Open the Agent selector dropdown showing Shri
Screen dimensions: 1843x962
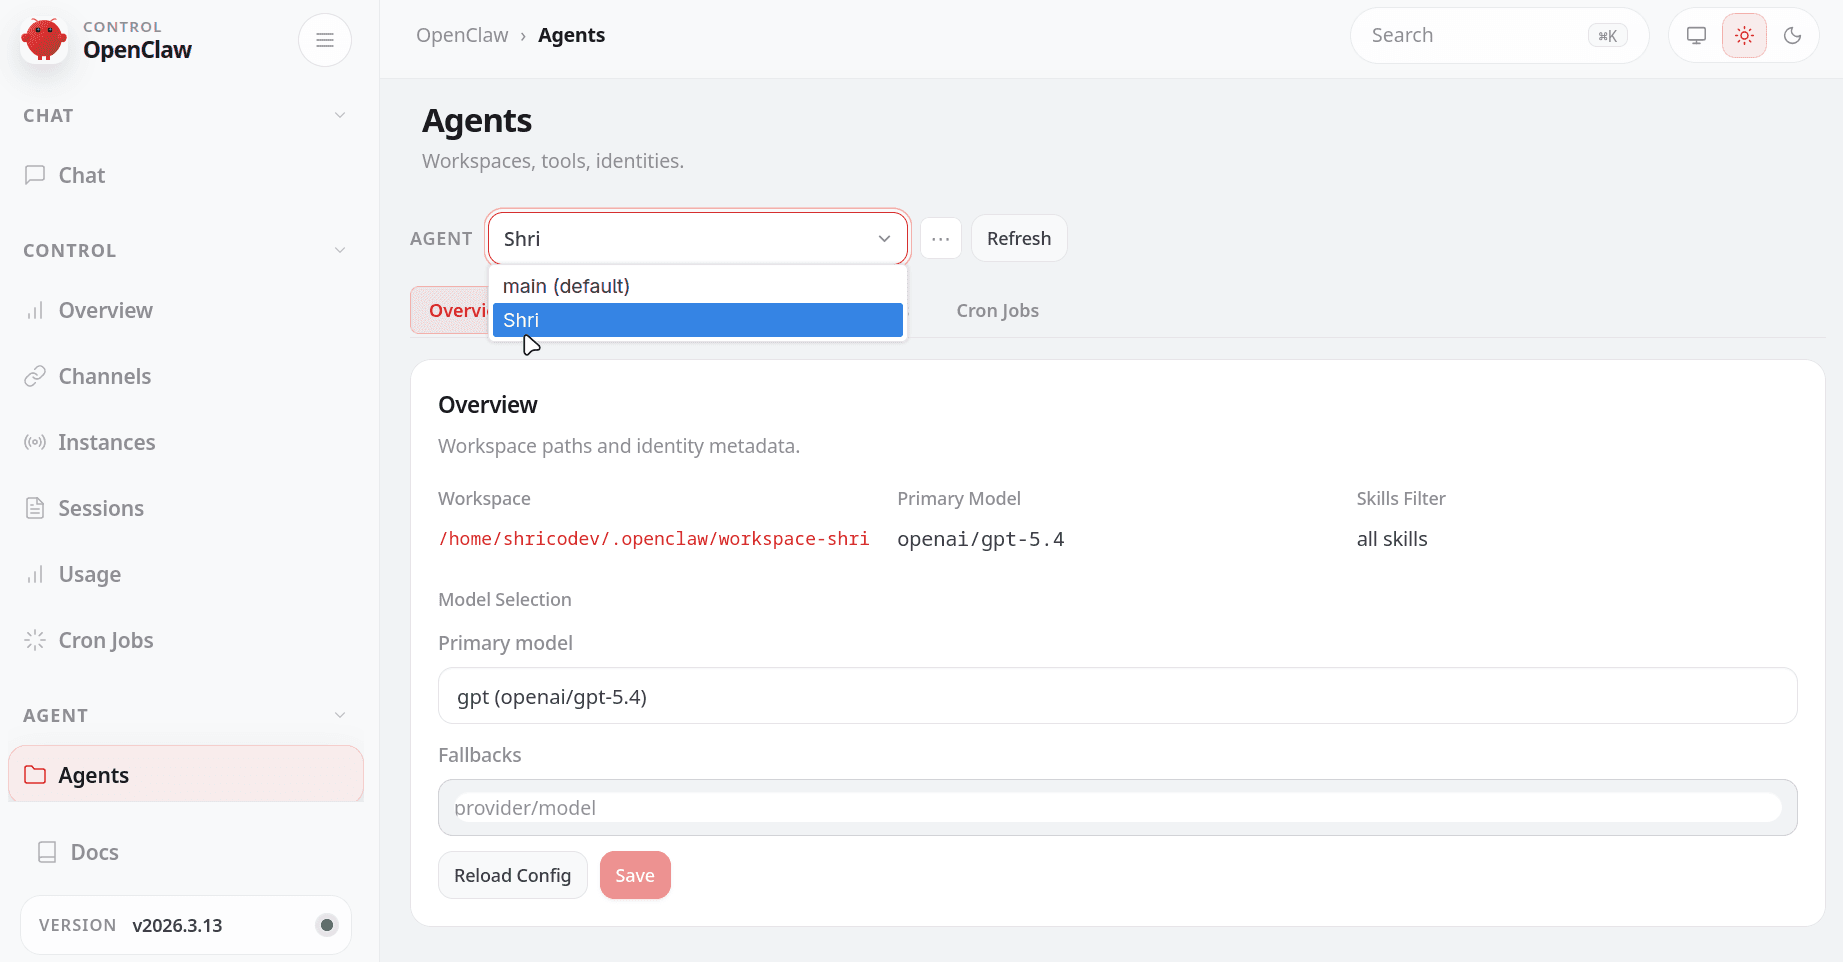[698, 238]
